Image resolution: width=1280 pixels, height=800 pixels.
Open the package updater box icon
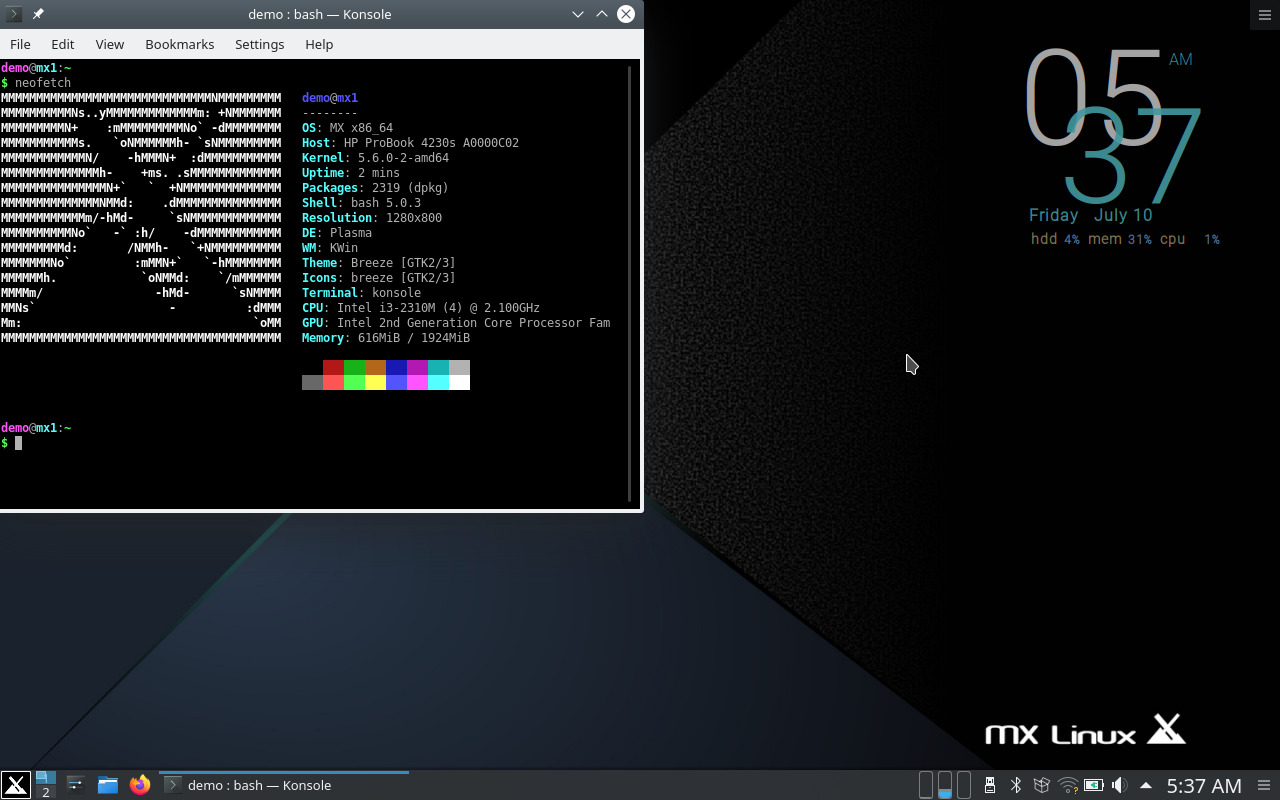click(1040, 784)
